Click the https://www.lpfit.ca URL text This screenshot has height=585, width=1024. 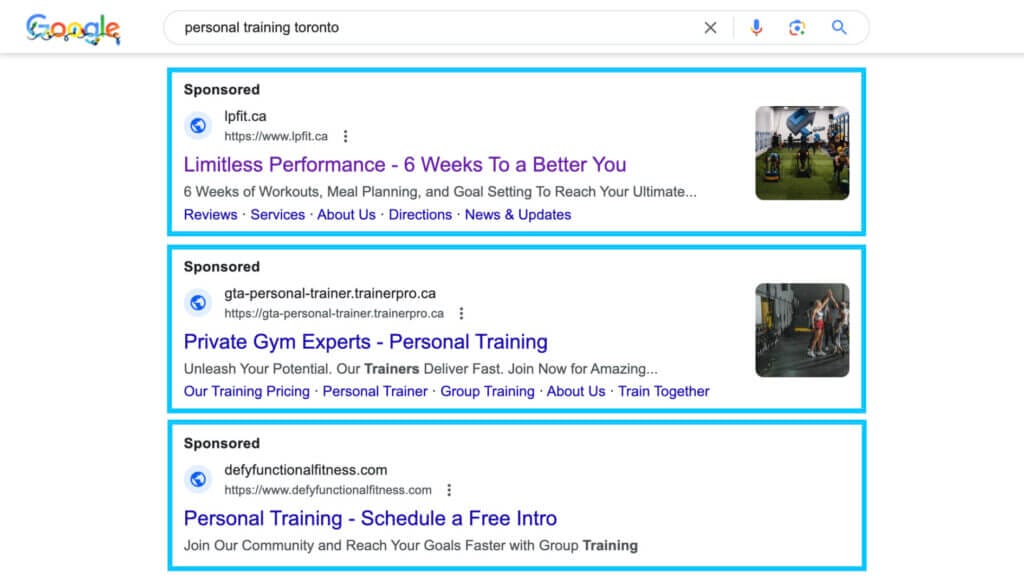click(276, 136)
